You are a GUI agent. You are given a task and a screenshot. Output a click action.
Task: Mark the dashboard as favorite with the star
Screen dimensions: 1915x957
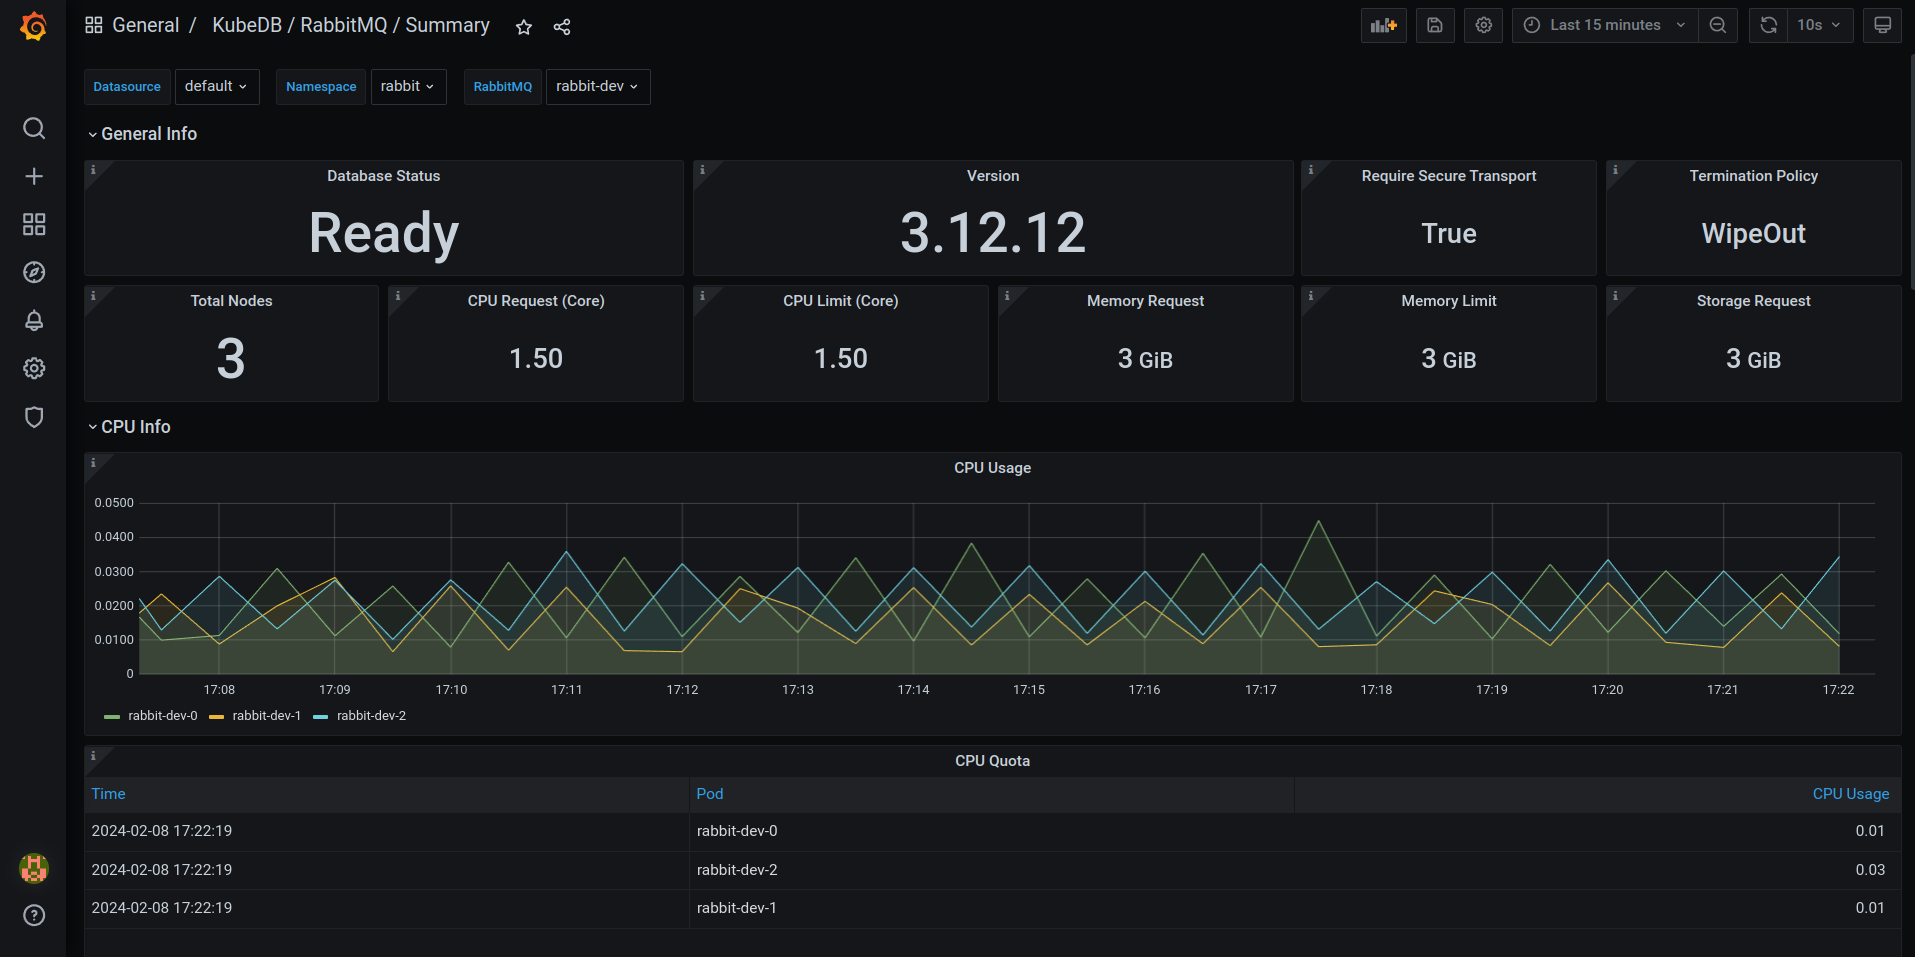(x=524, y=27)
